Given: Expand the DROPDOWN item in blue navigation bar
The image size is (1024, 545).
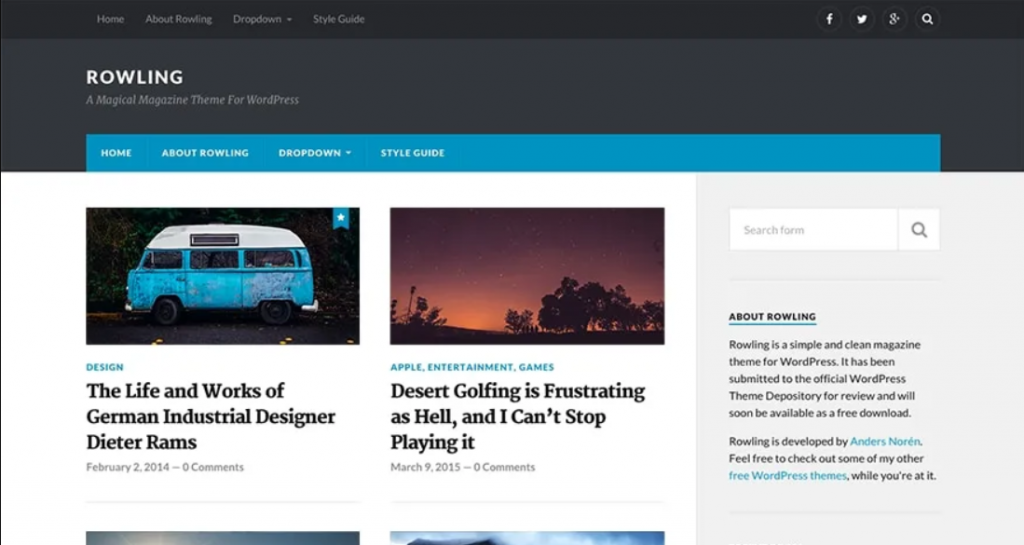Looking at the screenshot, I should pyautogui.click(x=314, y=153).
